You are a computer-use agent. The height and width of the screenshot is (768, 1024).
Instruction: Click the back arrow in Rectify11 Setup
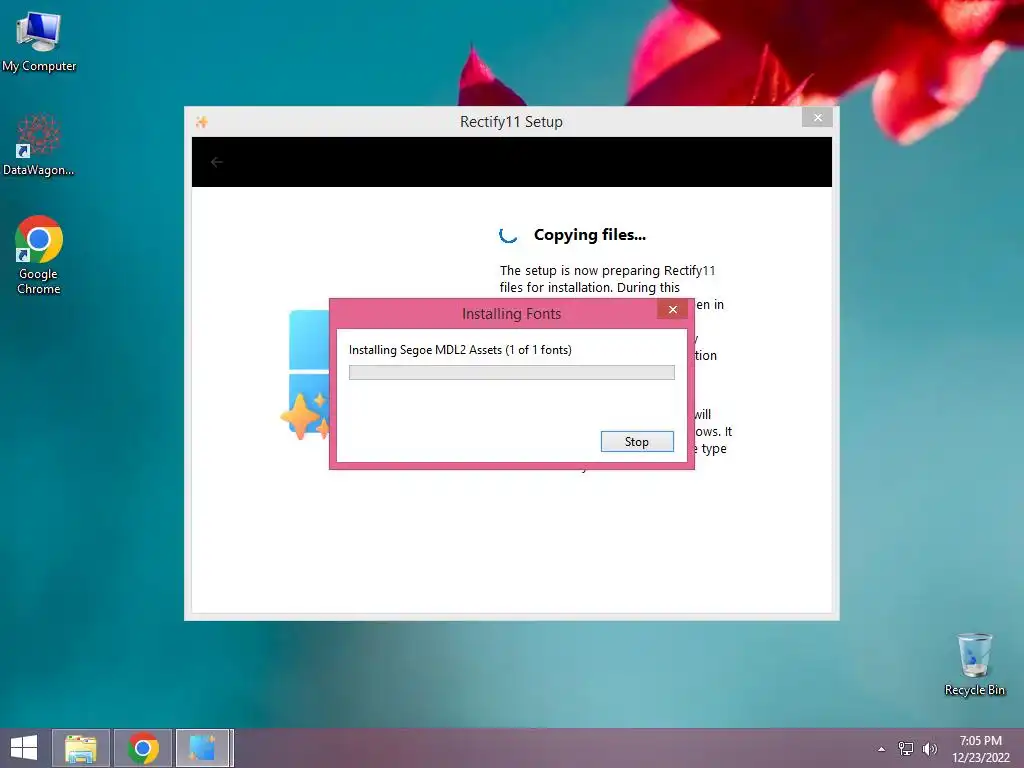(x=217, y=162)
